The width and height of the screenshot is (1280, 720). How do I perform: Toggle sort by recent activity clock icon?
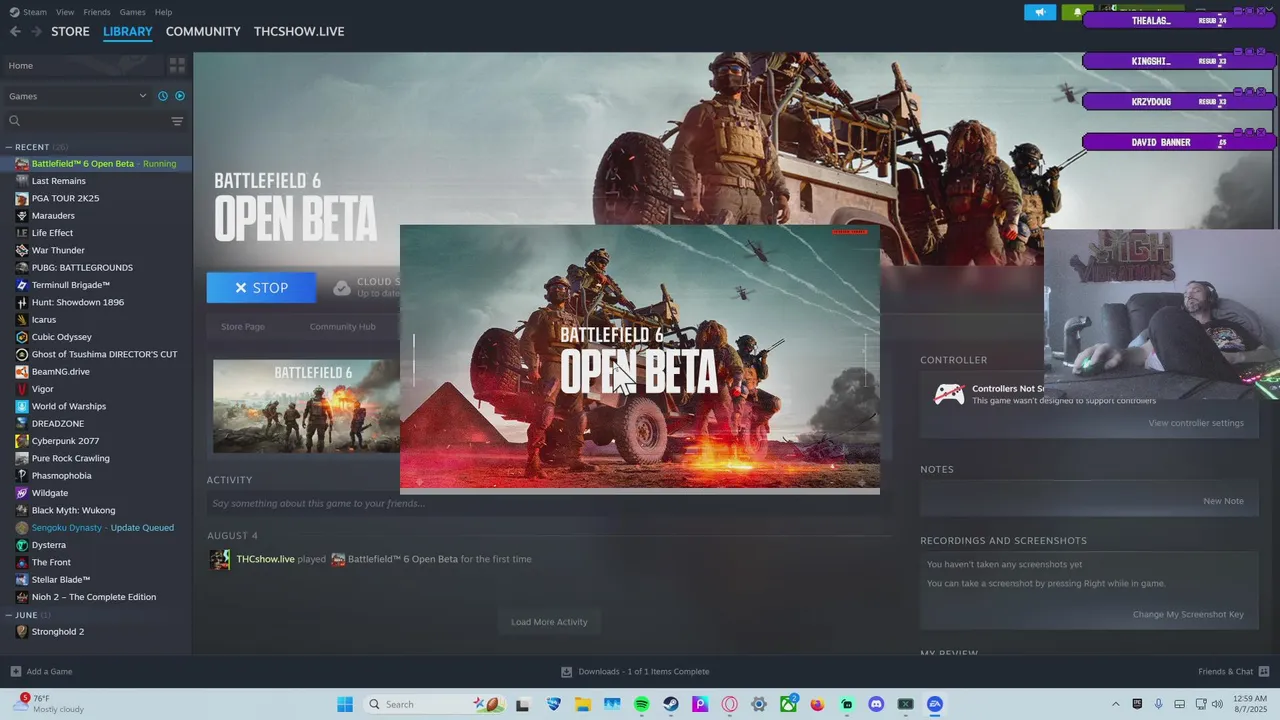(163, 96)
